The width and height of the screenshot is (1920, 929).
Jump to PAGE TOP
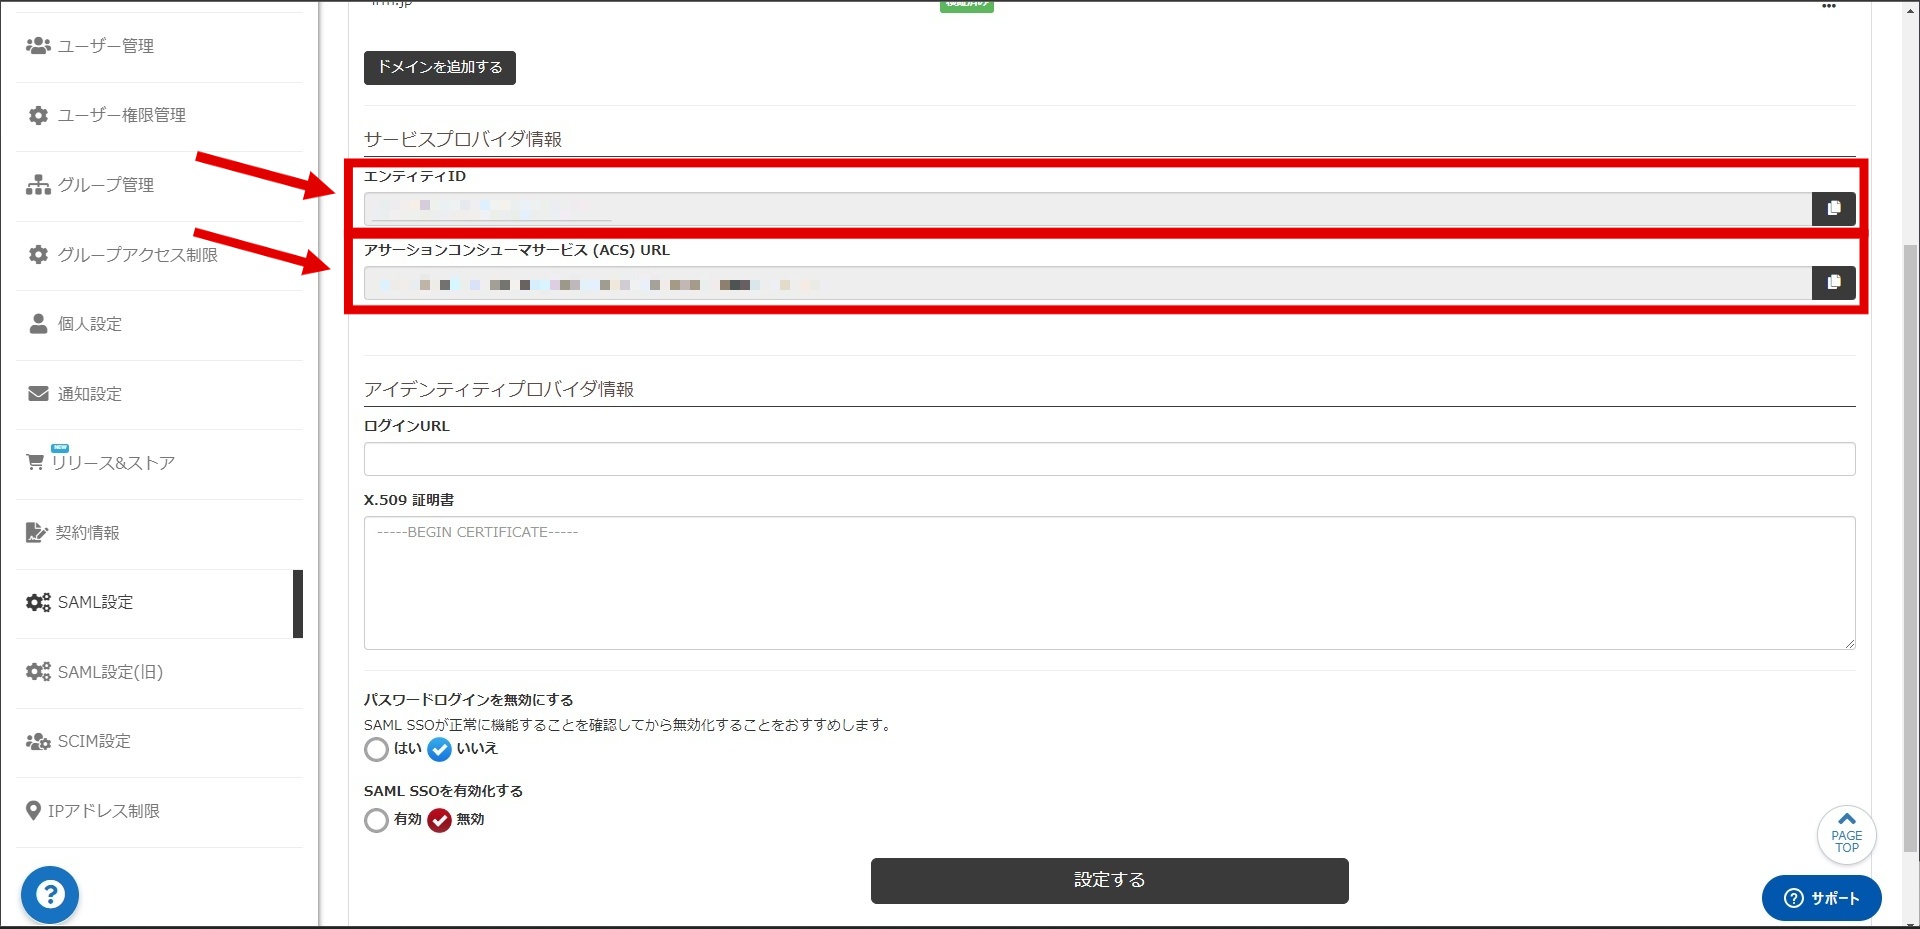[1846, 835]
